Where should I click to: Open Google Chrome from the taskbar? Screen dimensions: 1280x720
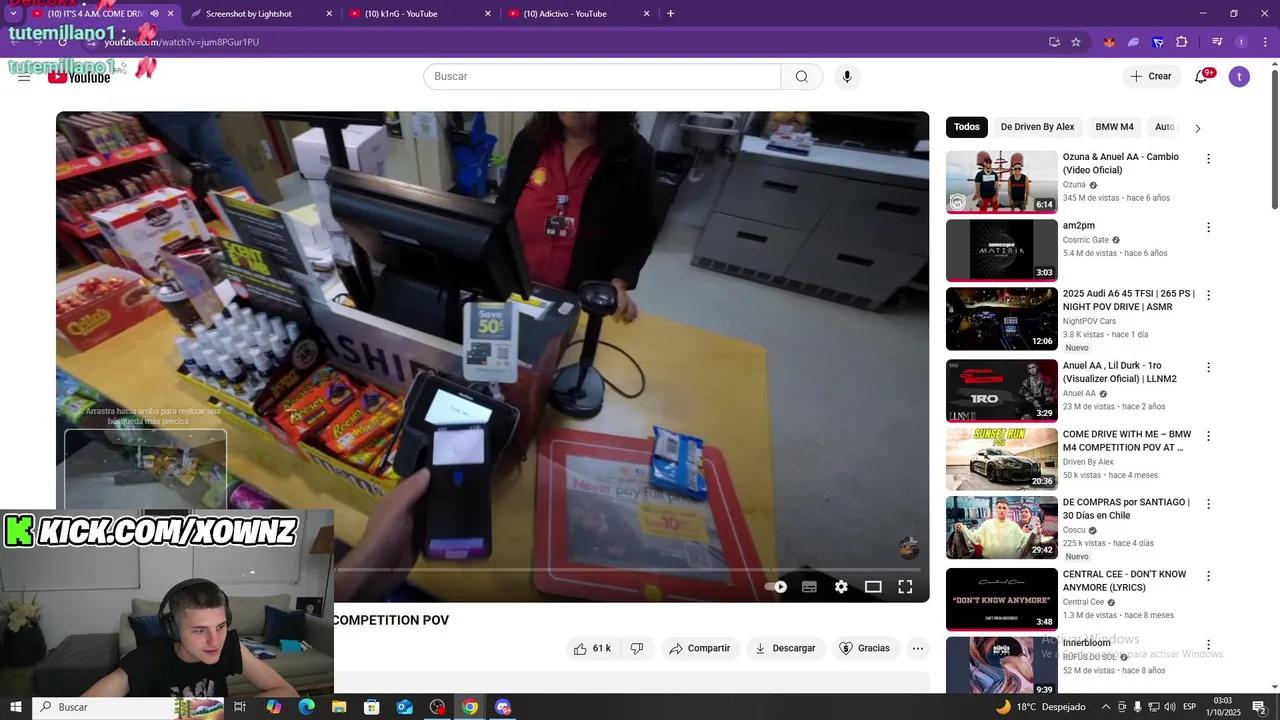point(470,707)
